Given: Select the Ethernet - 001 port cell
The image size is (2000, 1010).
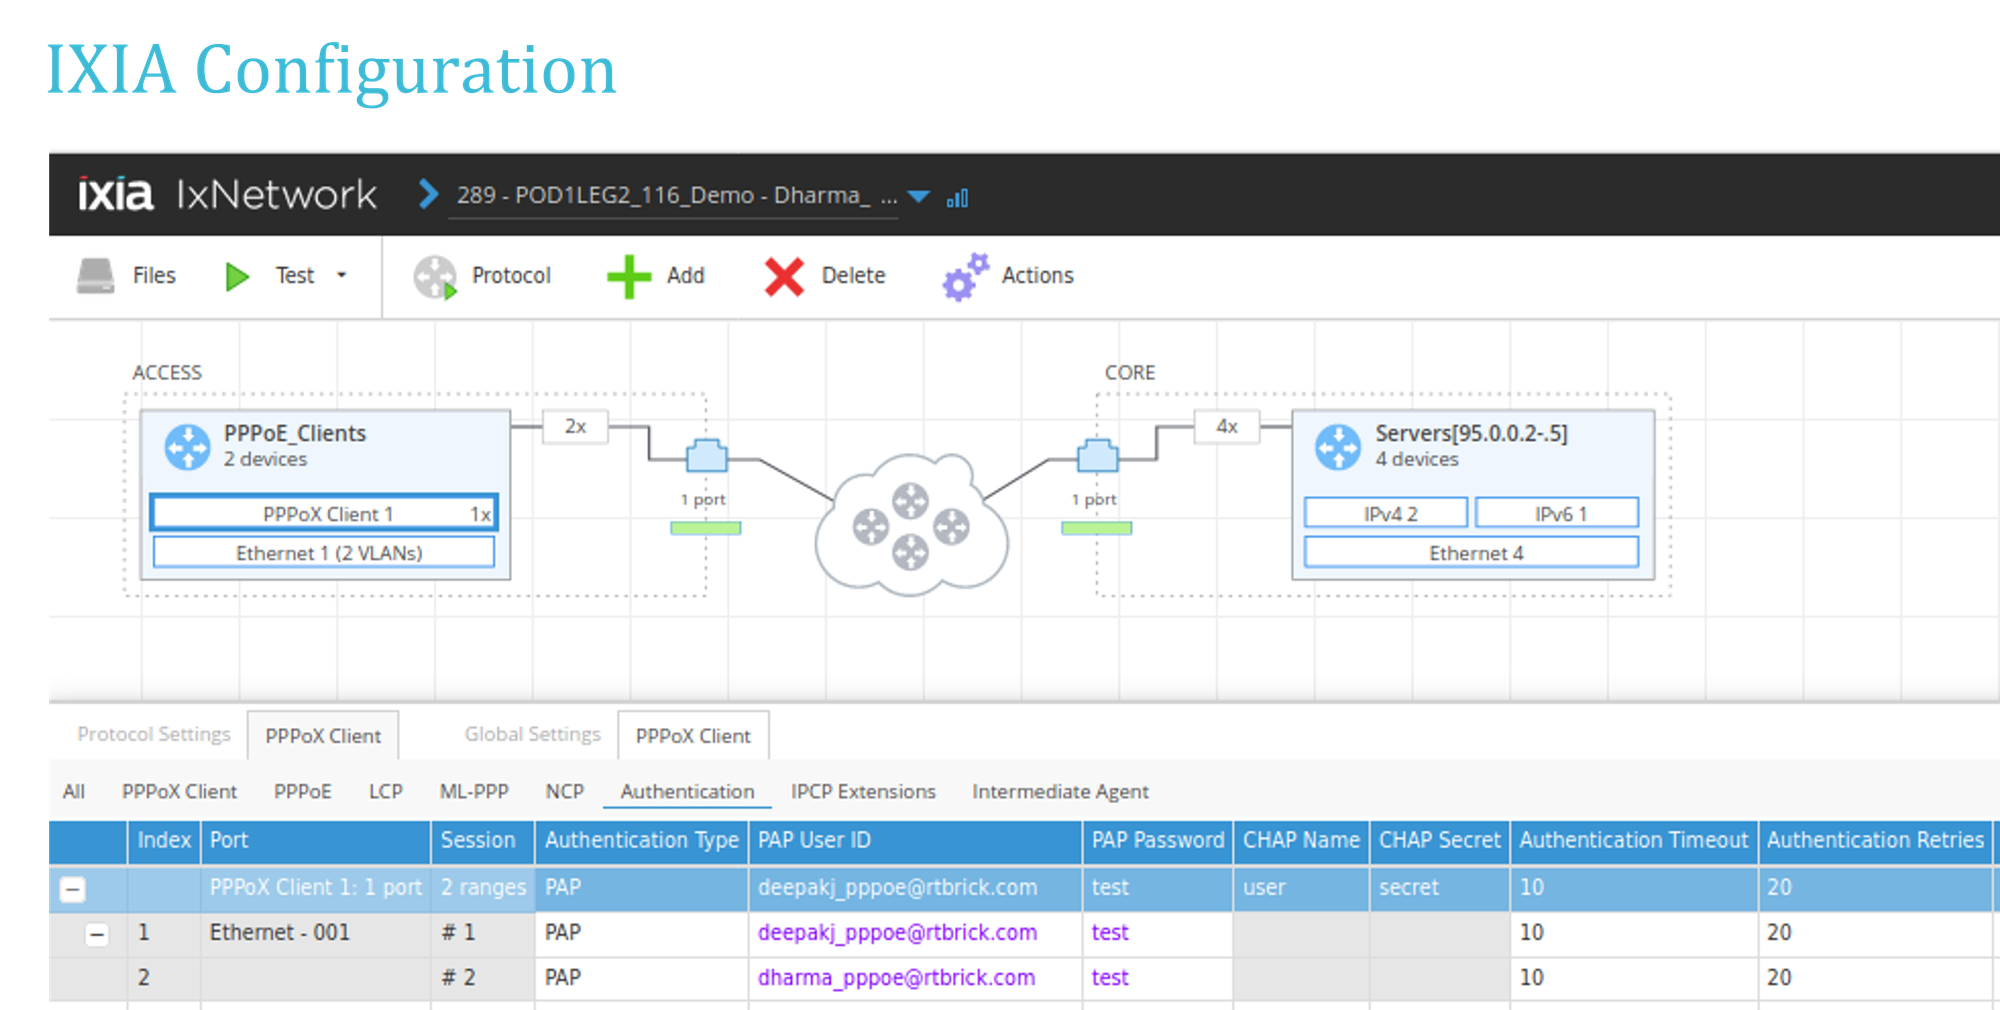Looking at the screenshot, I should pos(315,933).
